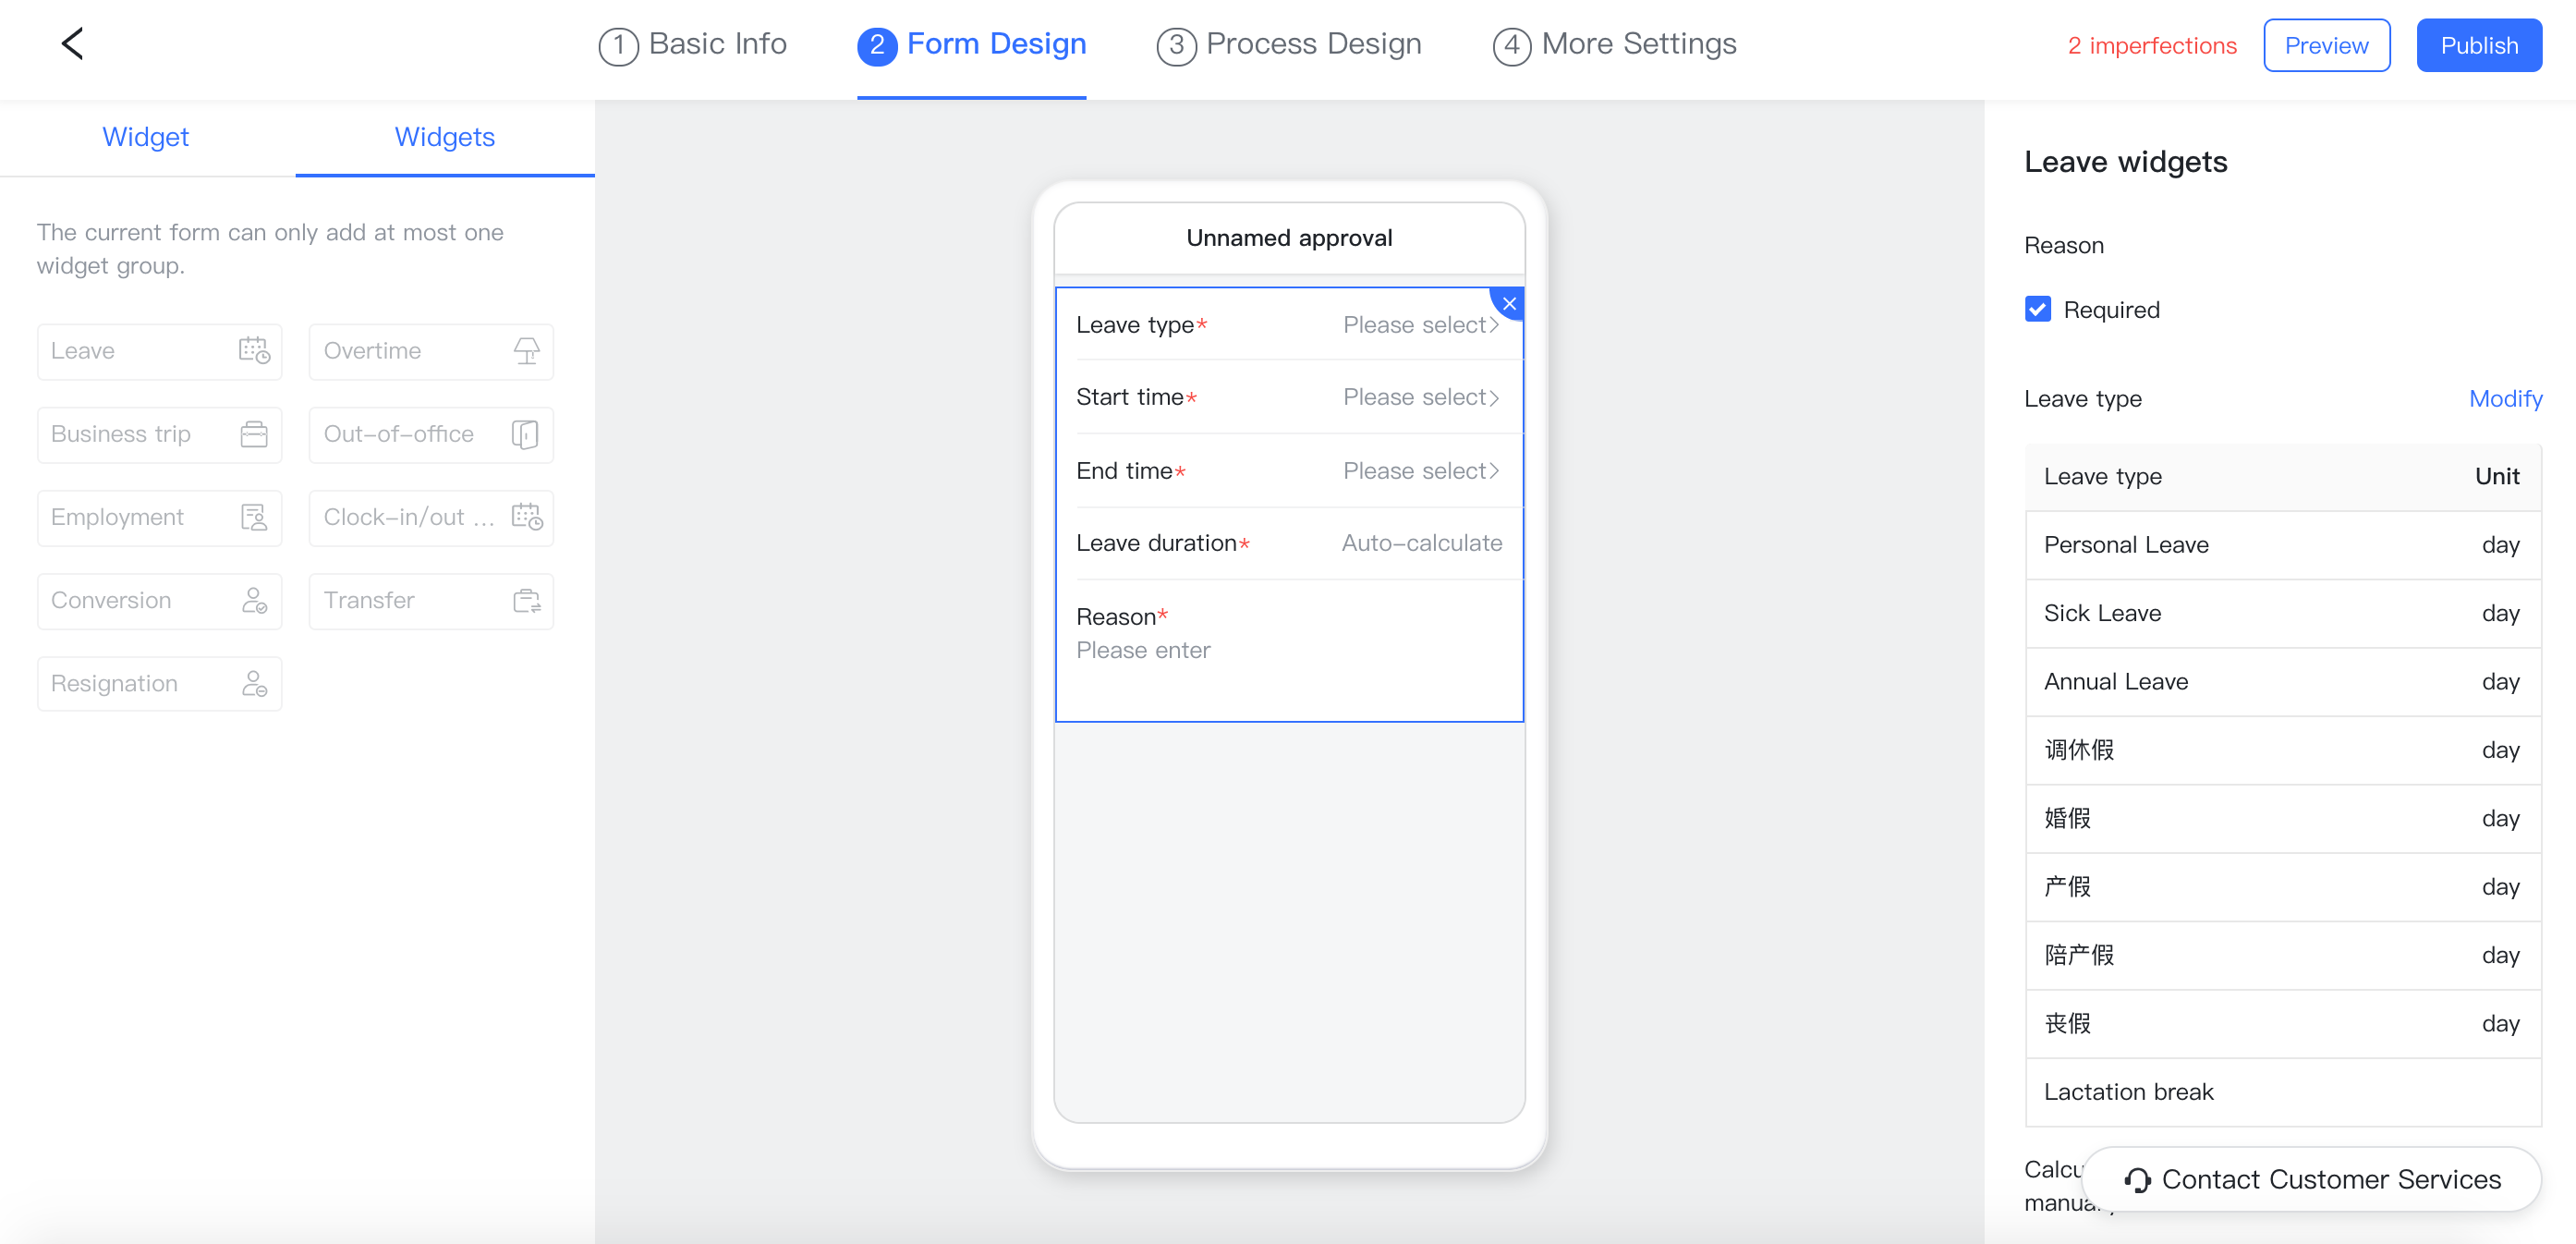
Task: Click the Overtime lamp icon
Action: tap(527, 351)
